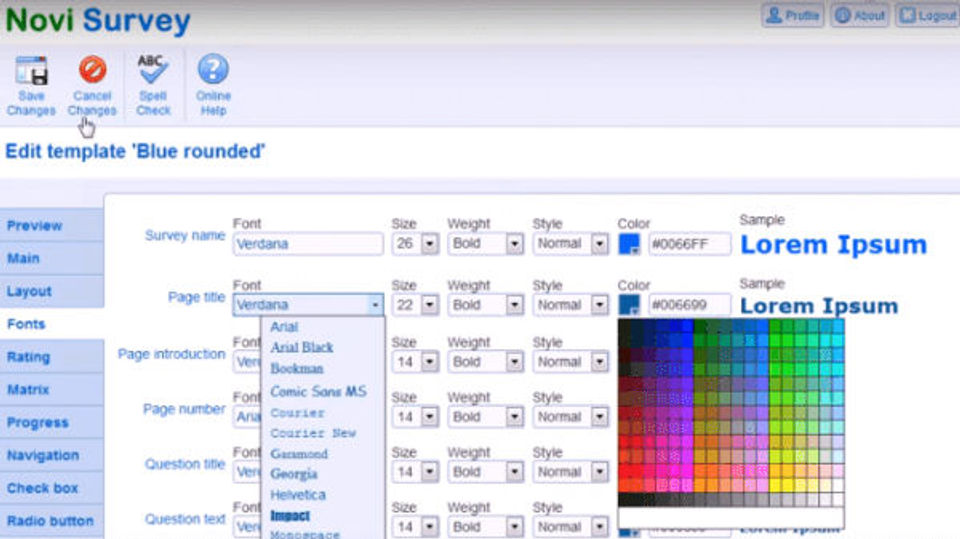Click the Logout button
The height and width of the screenshot is (539, 960).
pyautogui.click(x=928, y=15)
